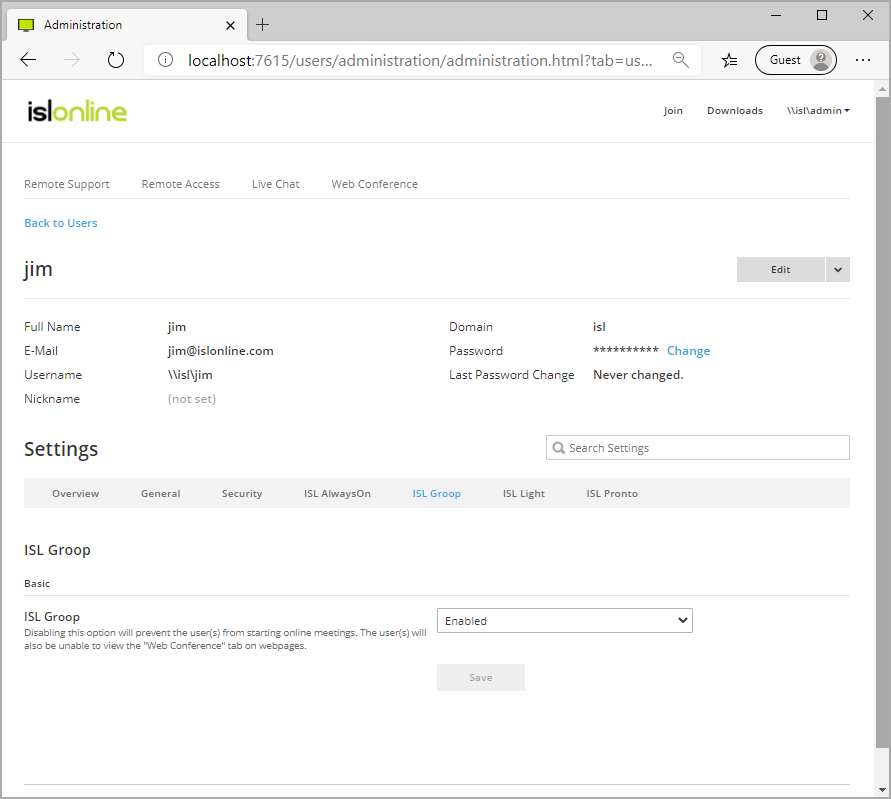Select the ISL Groop settings tab
Image resolution: width=891 pixels, height=799 pixels.
[x=436, y=493]
